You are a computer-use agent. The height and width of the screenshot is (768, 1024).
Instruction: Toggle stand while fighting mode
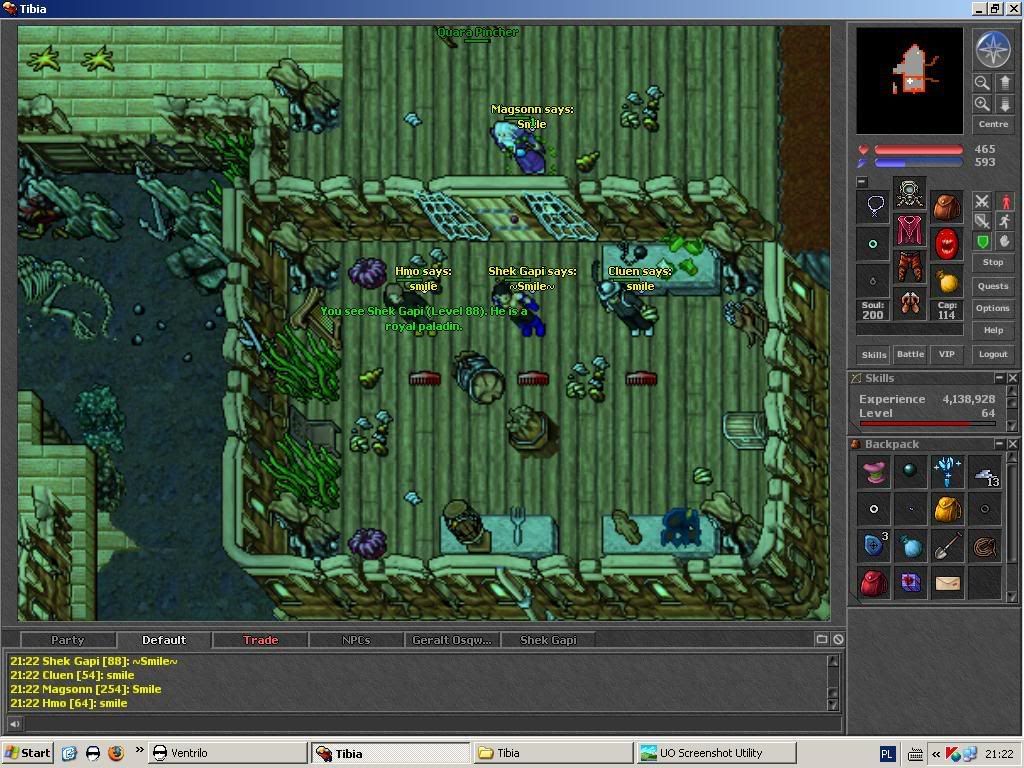pyautogui.click(x=1004, y=201)
